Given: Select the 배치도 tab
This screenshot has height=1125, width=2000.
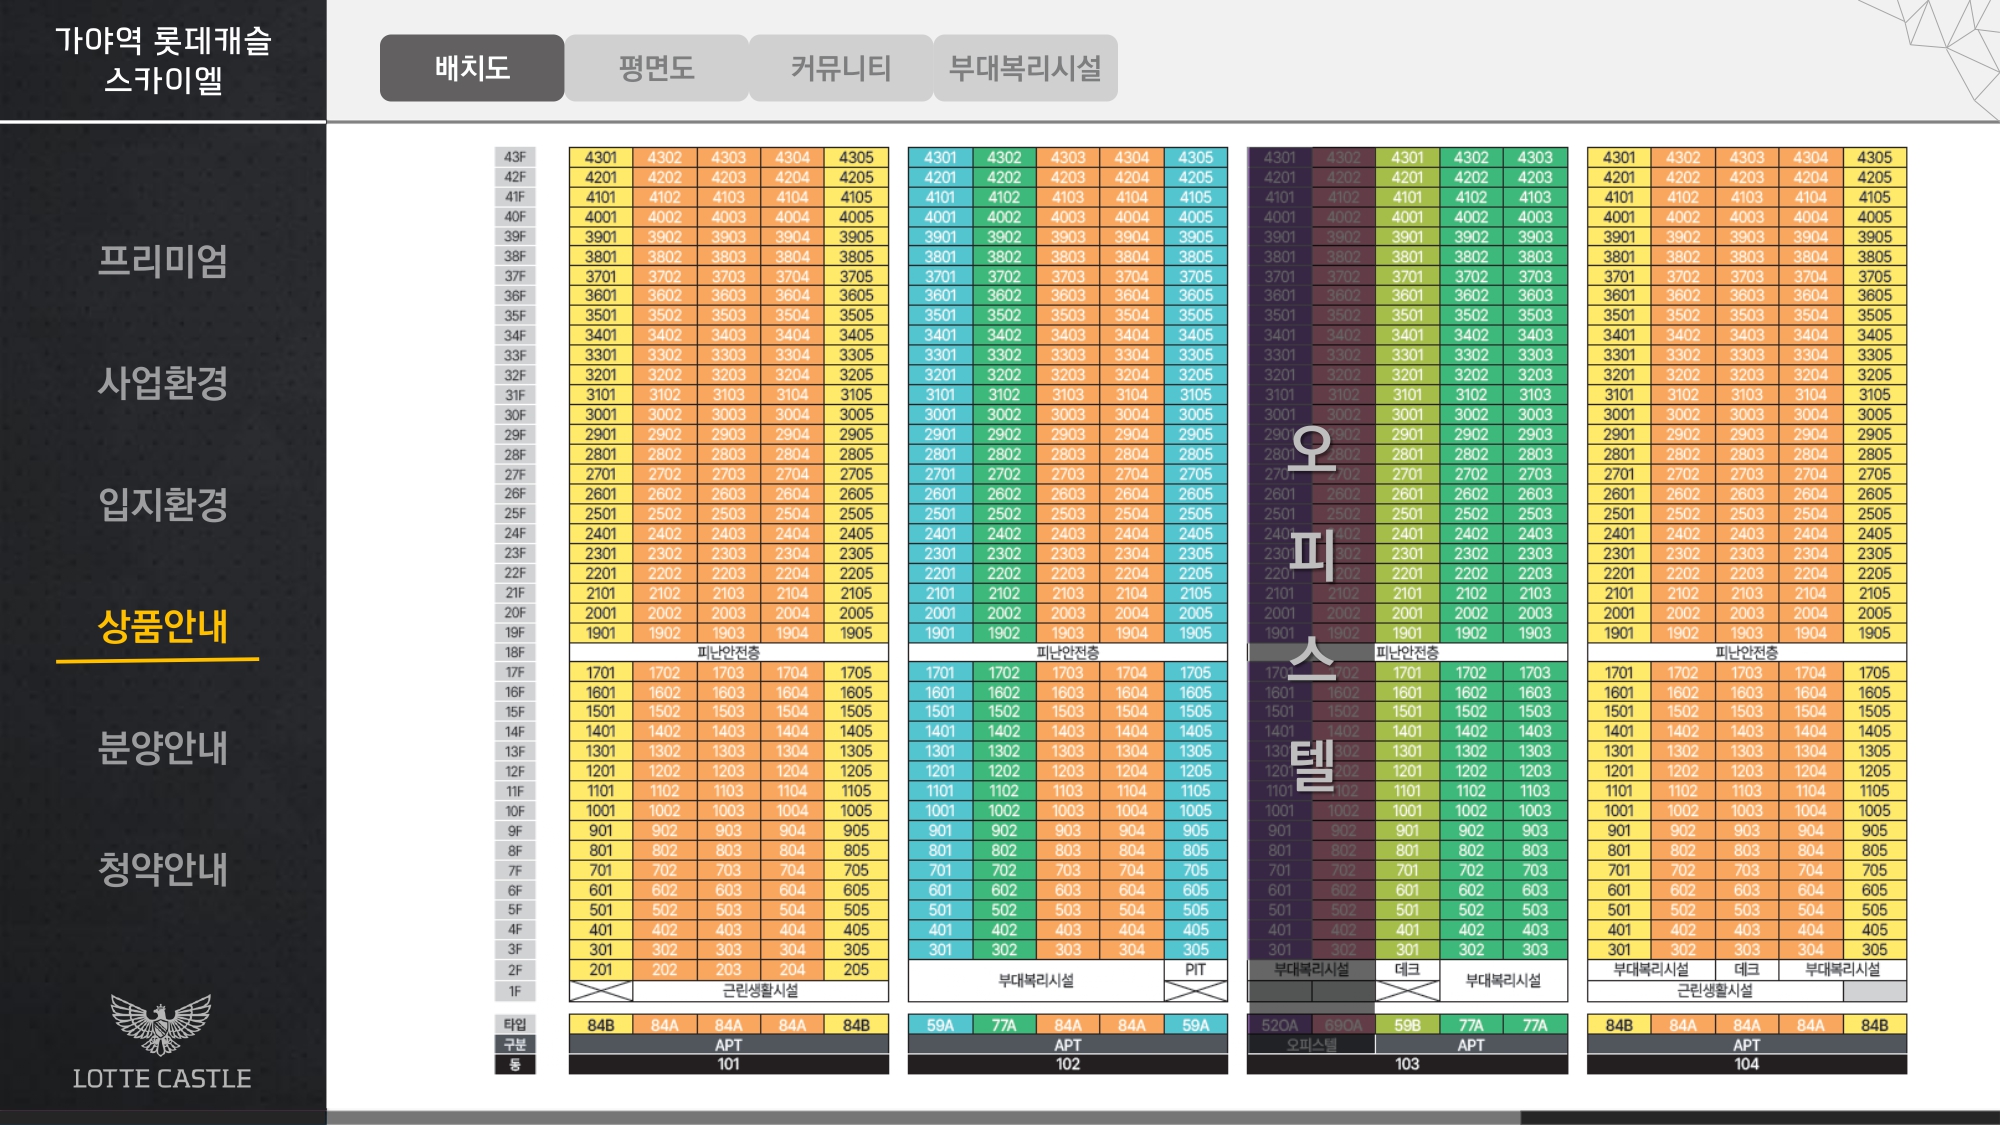Looking at the screenshot, I should point(472,68).
